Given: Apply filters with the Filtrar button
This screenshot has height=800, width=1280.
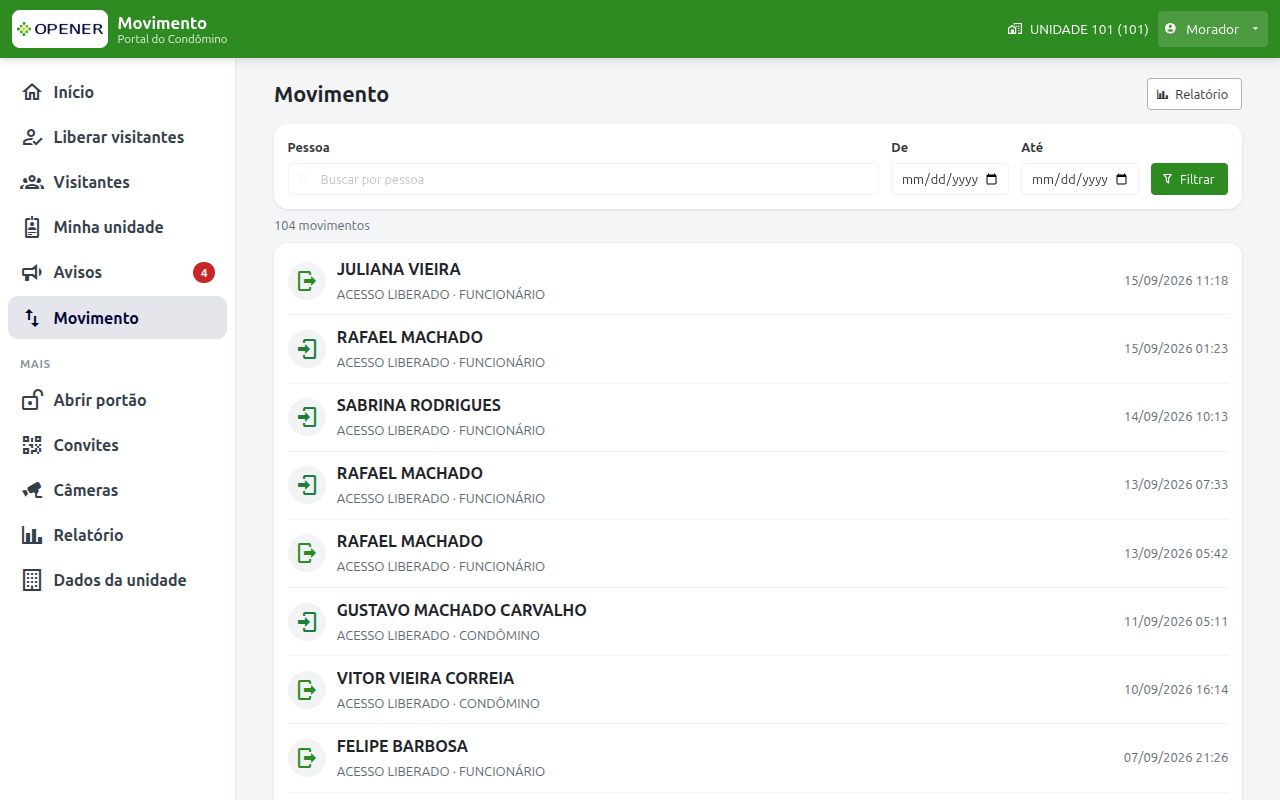Looking at the screenshot, I should coord(1189,179).
